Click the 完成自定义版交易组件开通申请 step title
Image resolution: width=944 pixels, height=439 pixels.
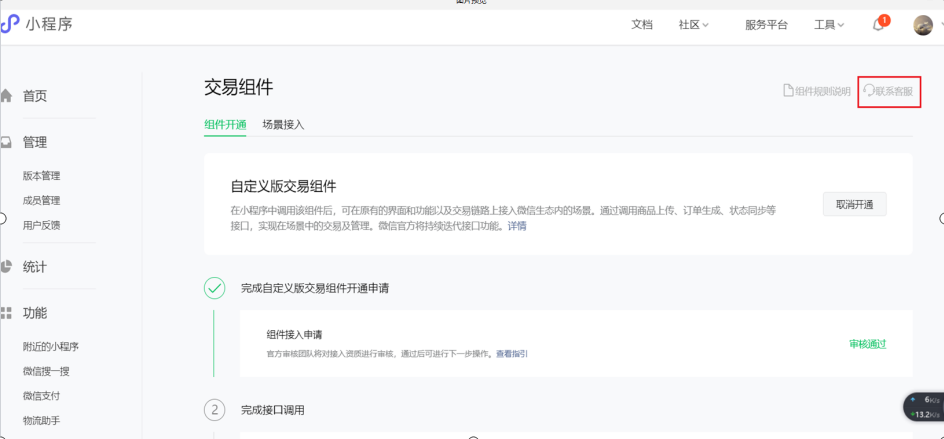pyautogui.click(x=315, y=288)
